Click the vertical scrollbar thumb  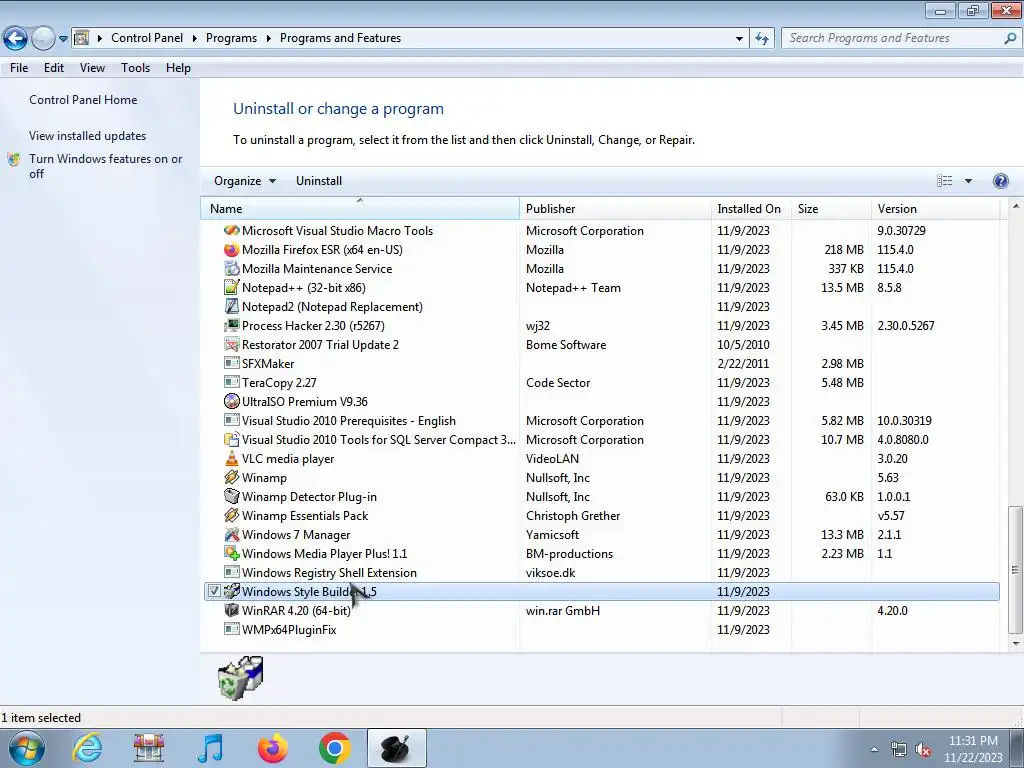[1015, 569]
